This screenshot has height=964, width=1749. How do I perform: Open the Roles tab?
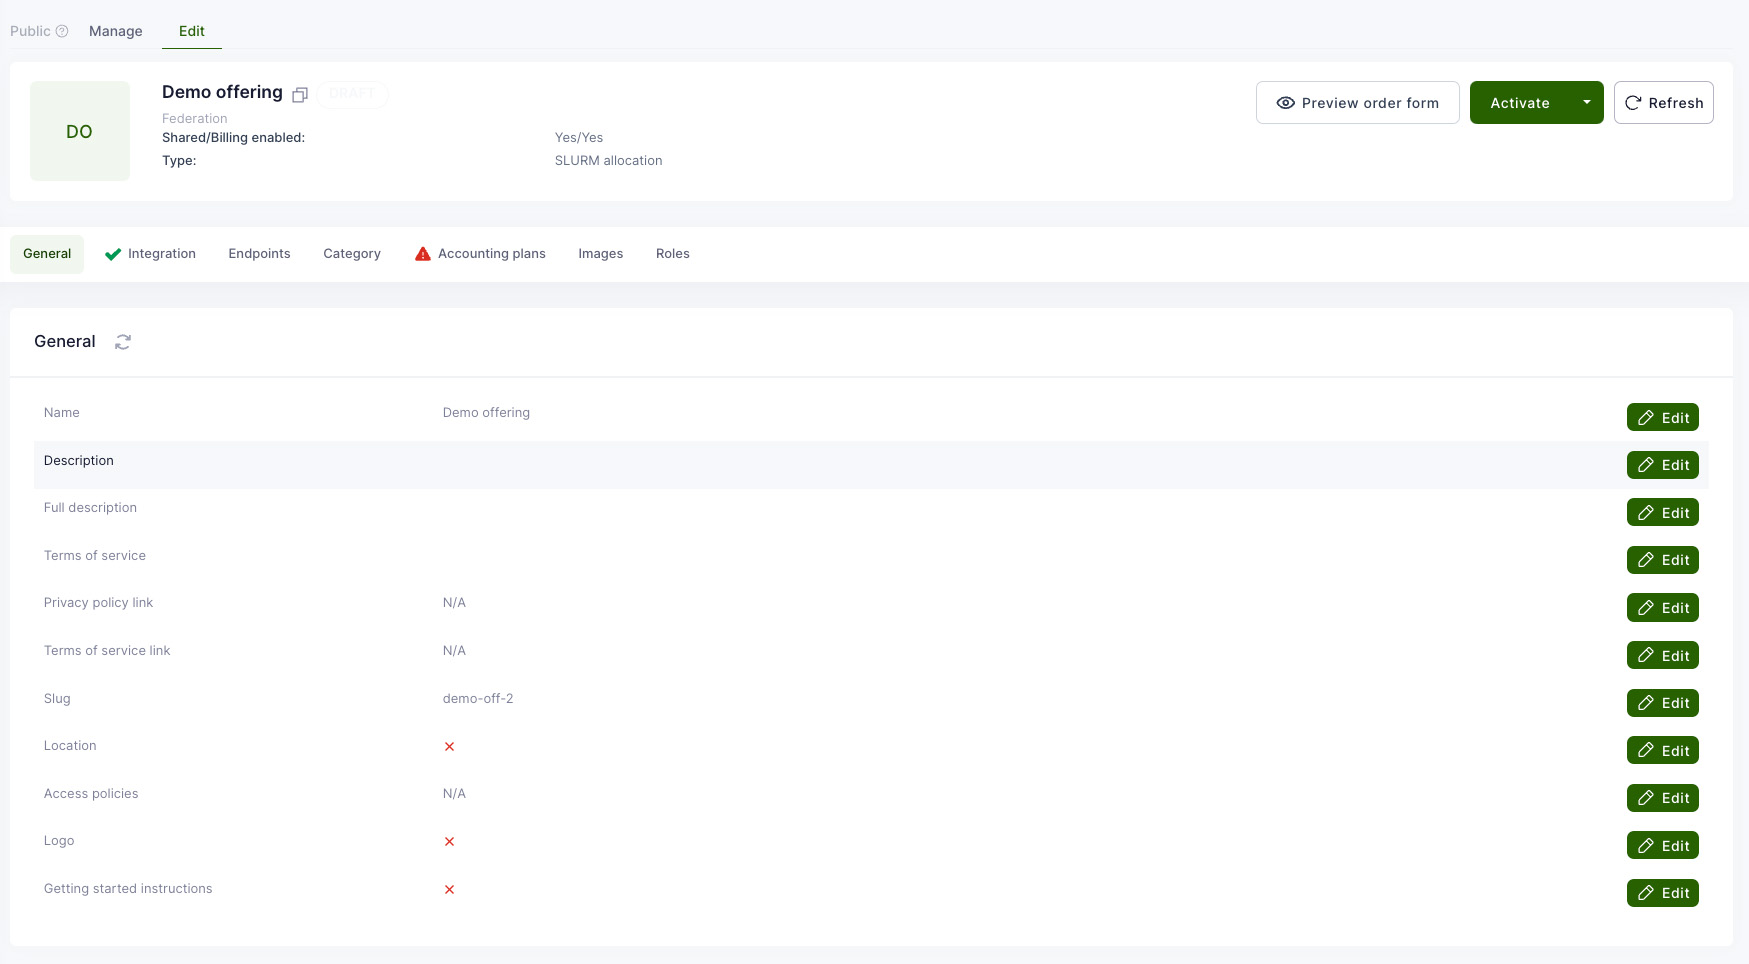(x=672, y=254)
